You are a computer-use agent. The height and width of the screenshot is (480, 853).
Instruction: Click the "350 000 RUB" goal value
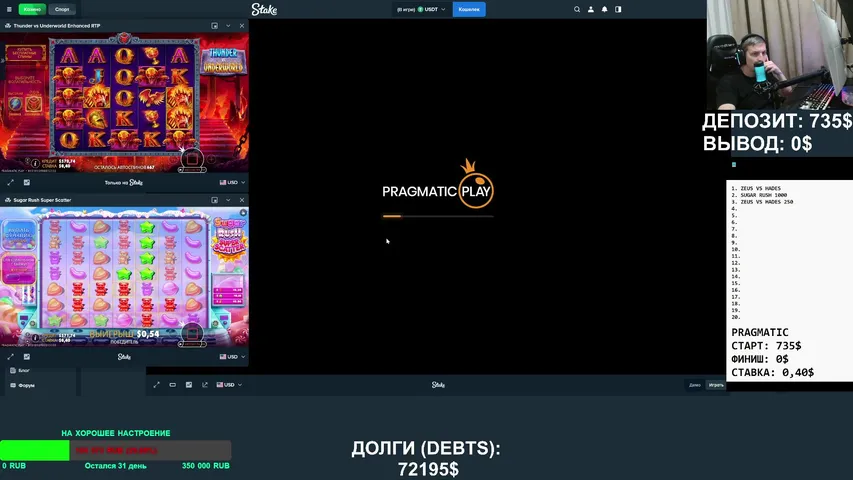coord(206,466)
